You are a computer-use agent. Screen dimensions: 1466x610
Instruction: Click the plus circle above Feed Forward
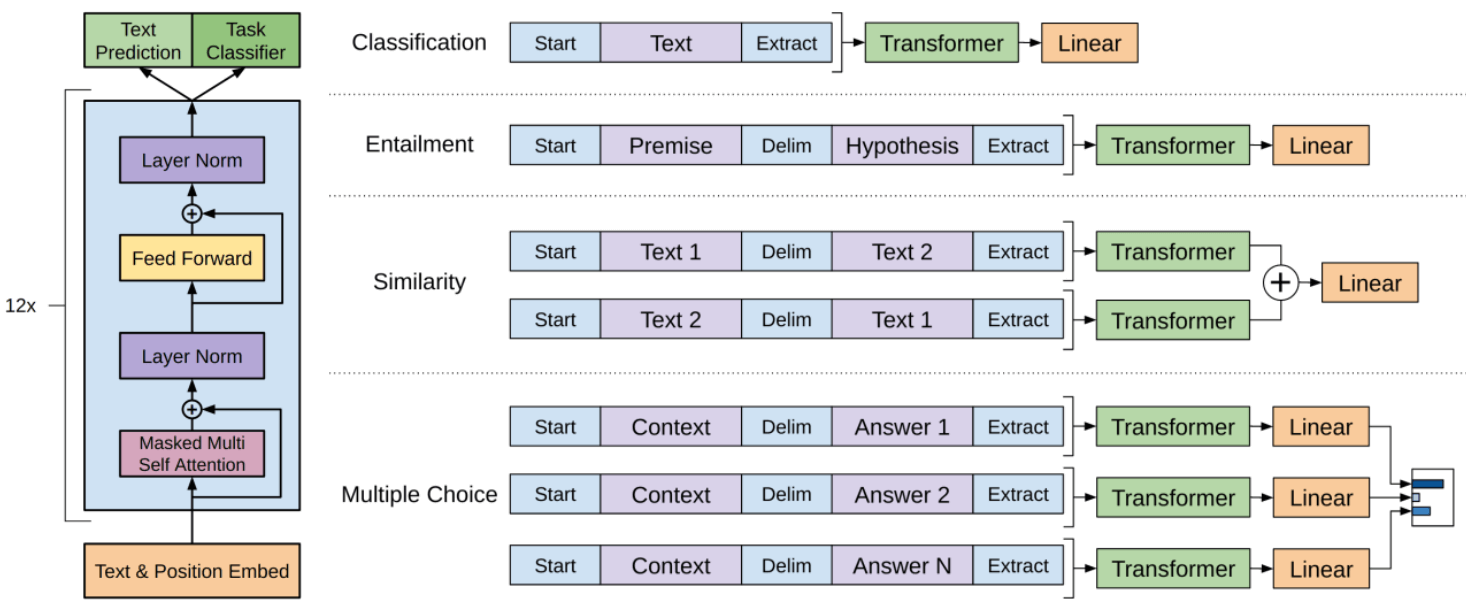(x=191, y=213)
